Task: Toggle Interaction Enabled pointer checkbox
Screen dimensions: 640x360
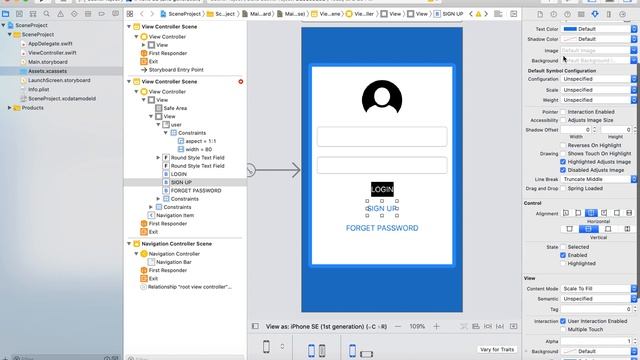Action: pyautogui.click(x=563, y=112)
